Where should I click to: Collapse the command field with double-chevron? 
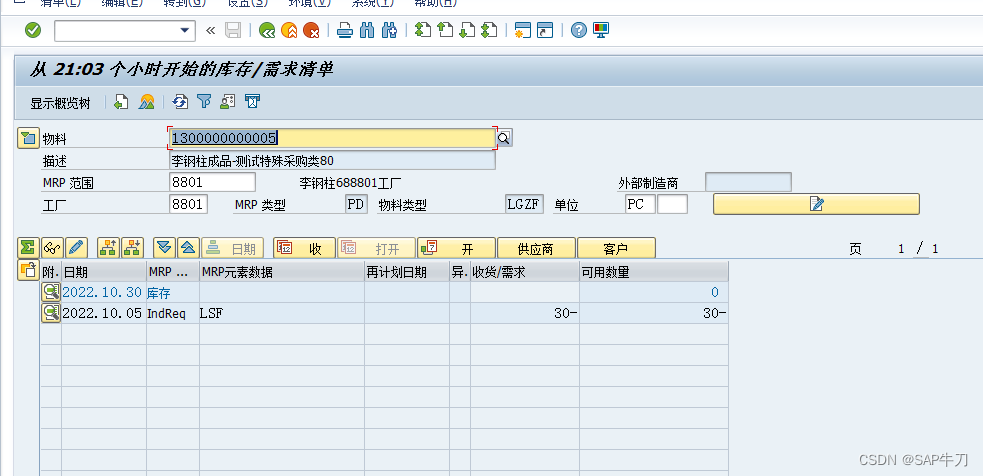211,30
